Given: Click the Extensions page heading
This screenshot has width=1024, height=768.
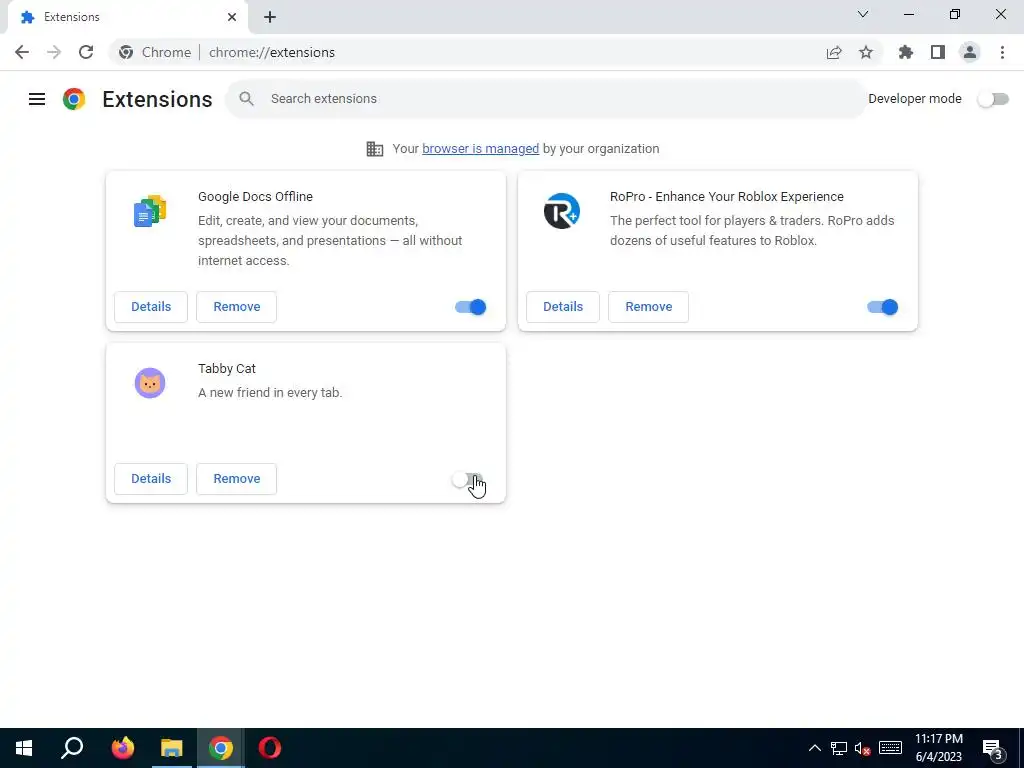Looking at the screenshot, I should [x=157, y=99].
